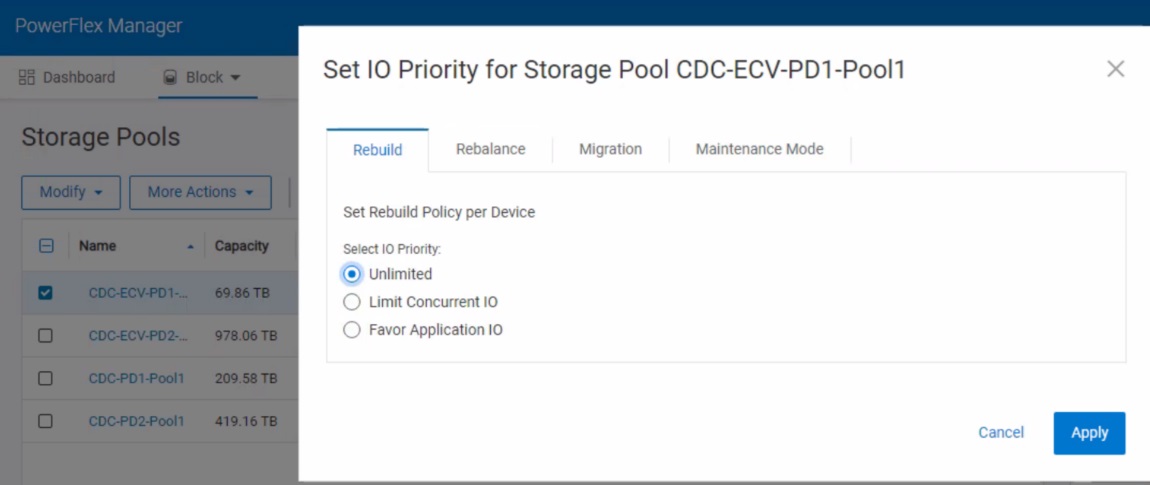The image size is (1150, 485).
Task: Expand the Modify dropdown
Action: point(70,192)
